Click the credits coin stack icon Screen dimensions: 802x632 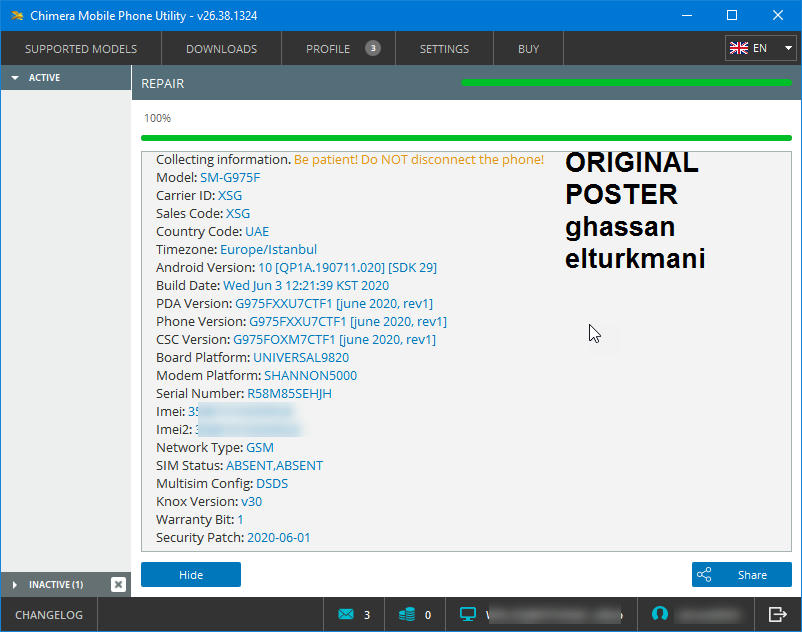[405, 615]
